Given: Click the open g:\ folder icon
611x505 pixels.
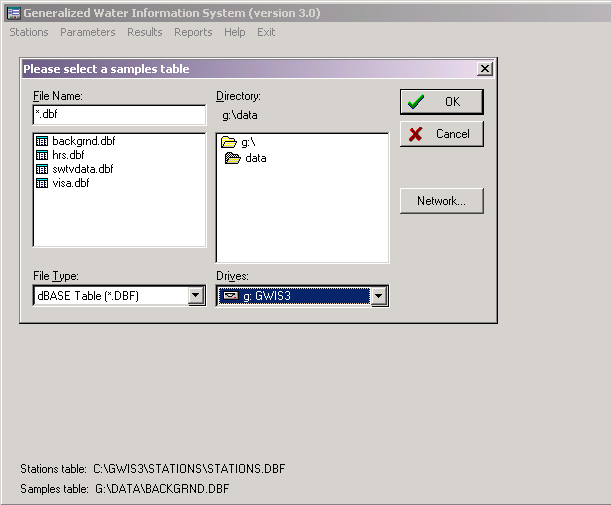Looking at the screenshot, I should coord(229,142).
